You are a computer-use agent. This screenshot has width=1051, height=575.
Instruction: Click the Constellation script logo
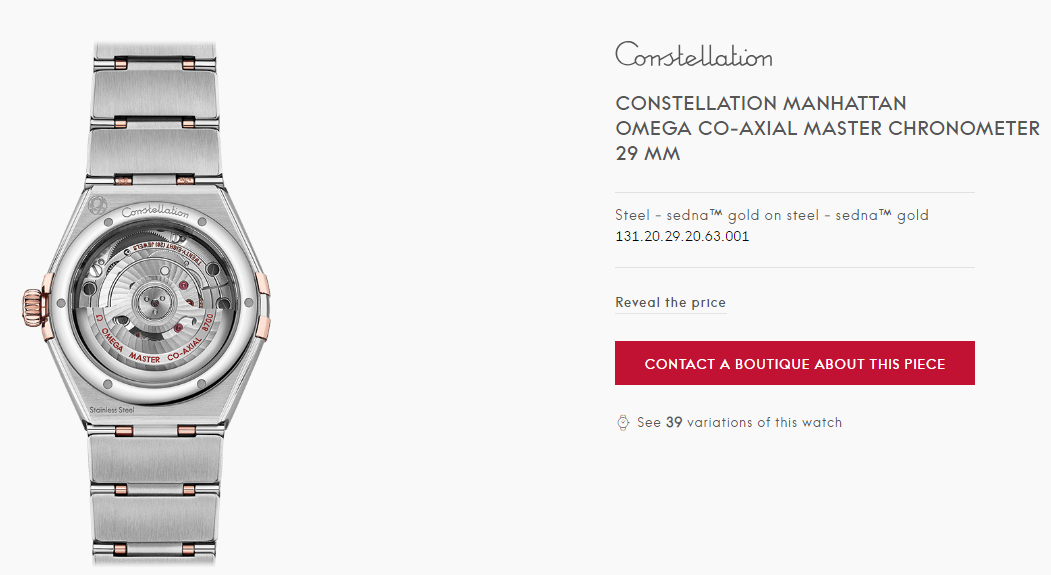[693, 54]
